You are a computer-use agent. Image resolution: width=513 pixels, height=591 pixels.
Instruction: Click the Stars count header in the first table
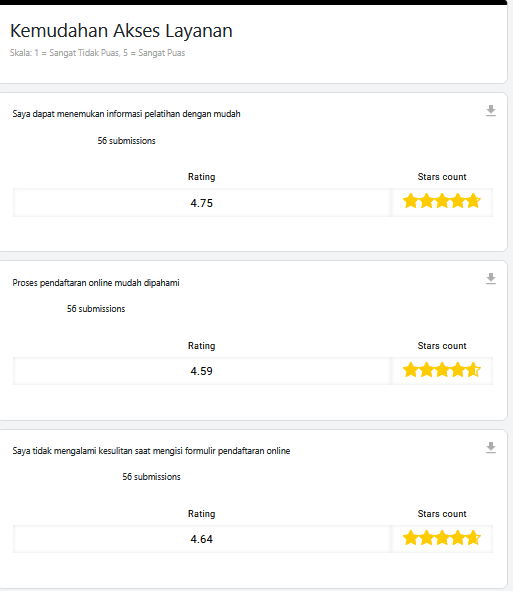(442, 177)
